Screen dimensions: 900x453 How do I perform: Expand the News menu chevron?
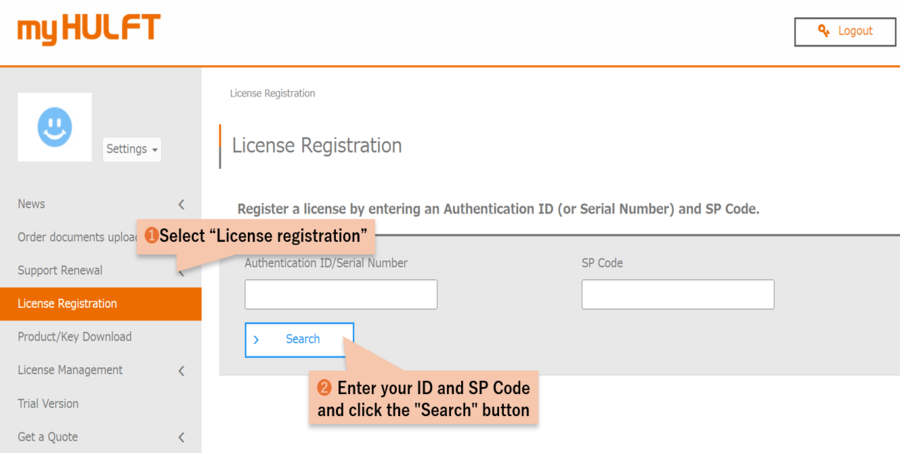[181, 204]
